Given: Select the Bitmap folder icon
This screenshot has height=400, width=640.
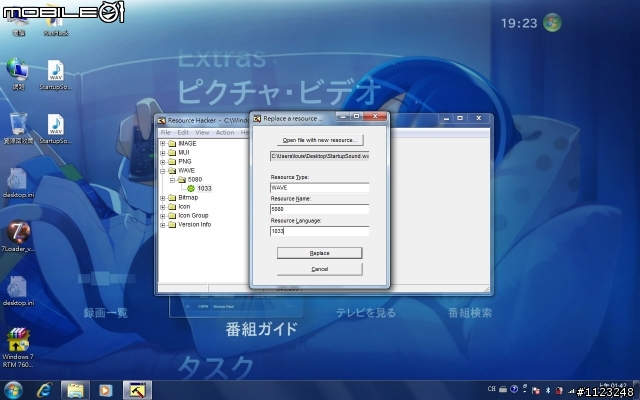Looking at the screenshot, I should click(x=172, y=198).
